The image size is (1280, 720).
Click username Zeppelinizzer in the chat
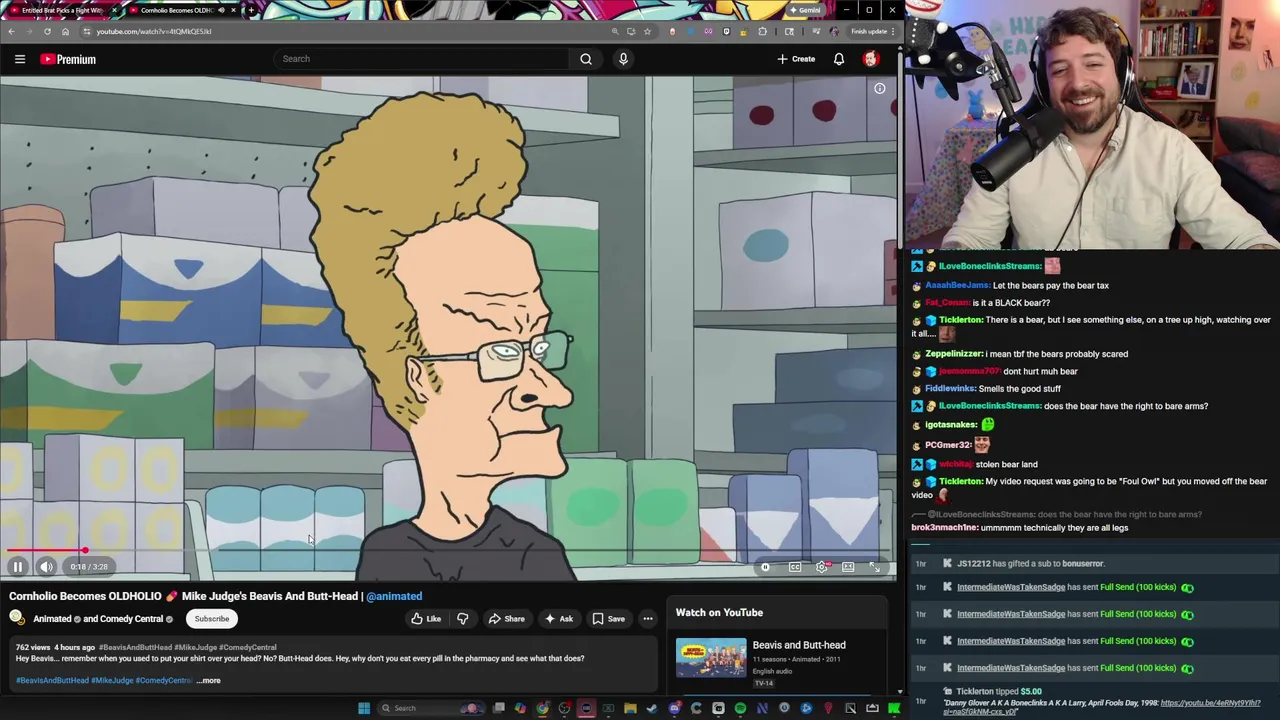click(x=954, y=354)
